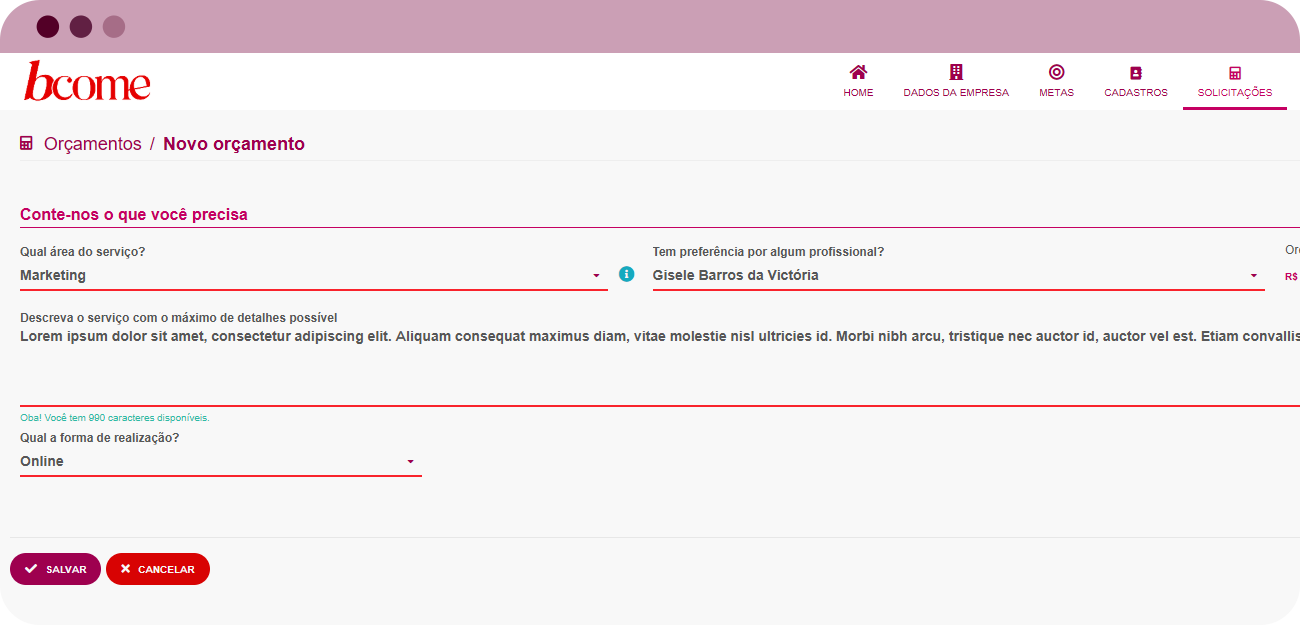
Task: Click the darkest first window dot
Action: pos(48,27)
